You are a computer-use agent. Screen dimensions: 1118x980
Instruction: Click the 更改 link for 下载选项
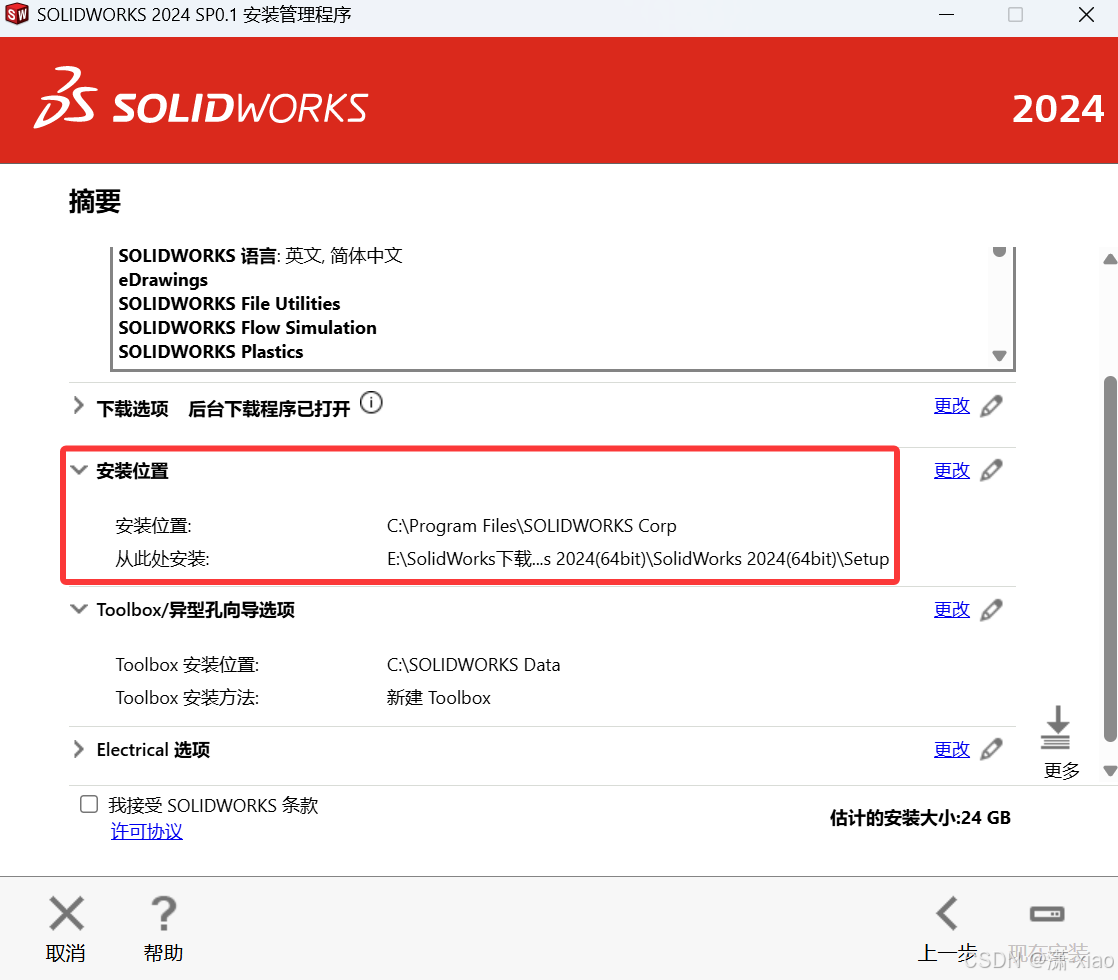coord(952,406)
